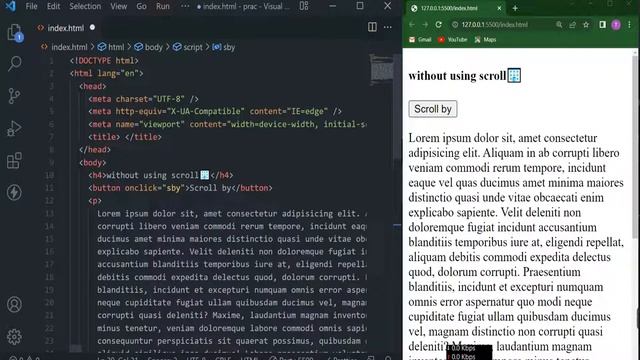
Task: Open the Run menu
Action: coord(163,6)
